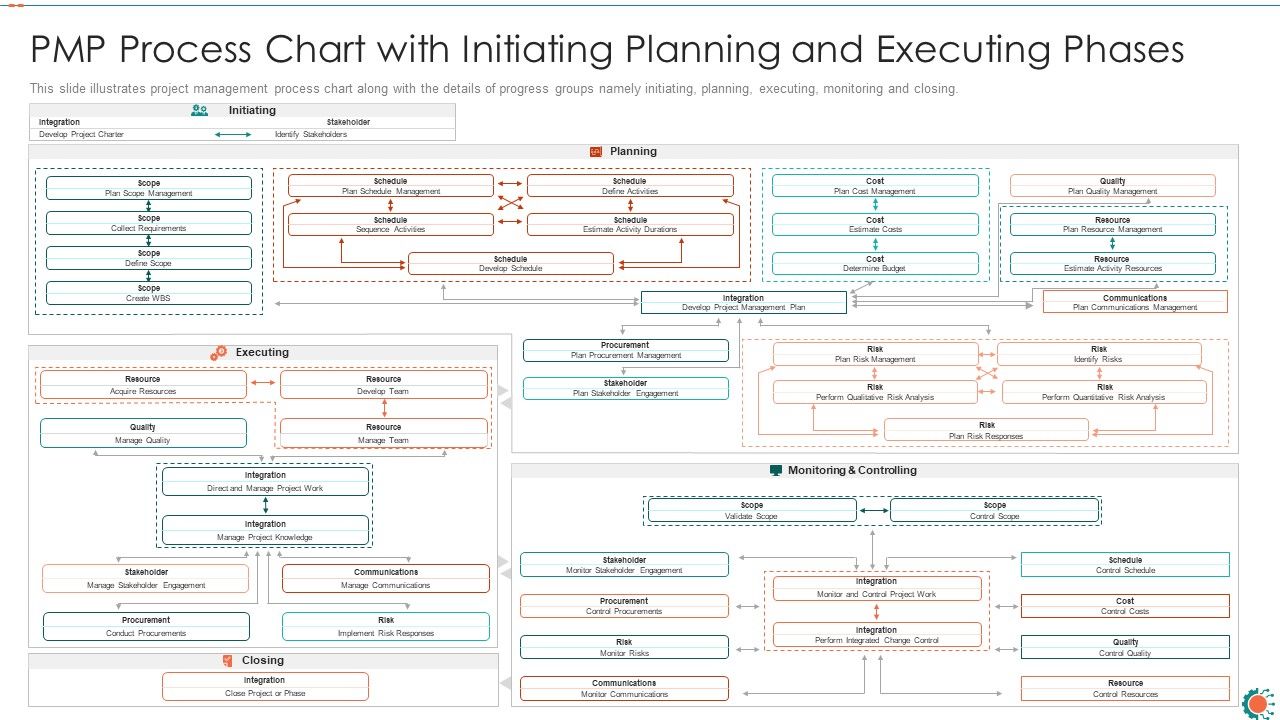
Task: Select the slide description subtitle text
Action: tap(494, 89)
